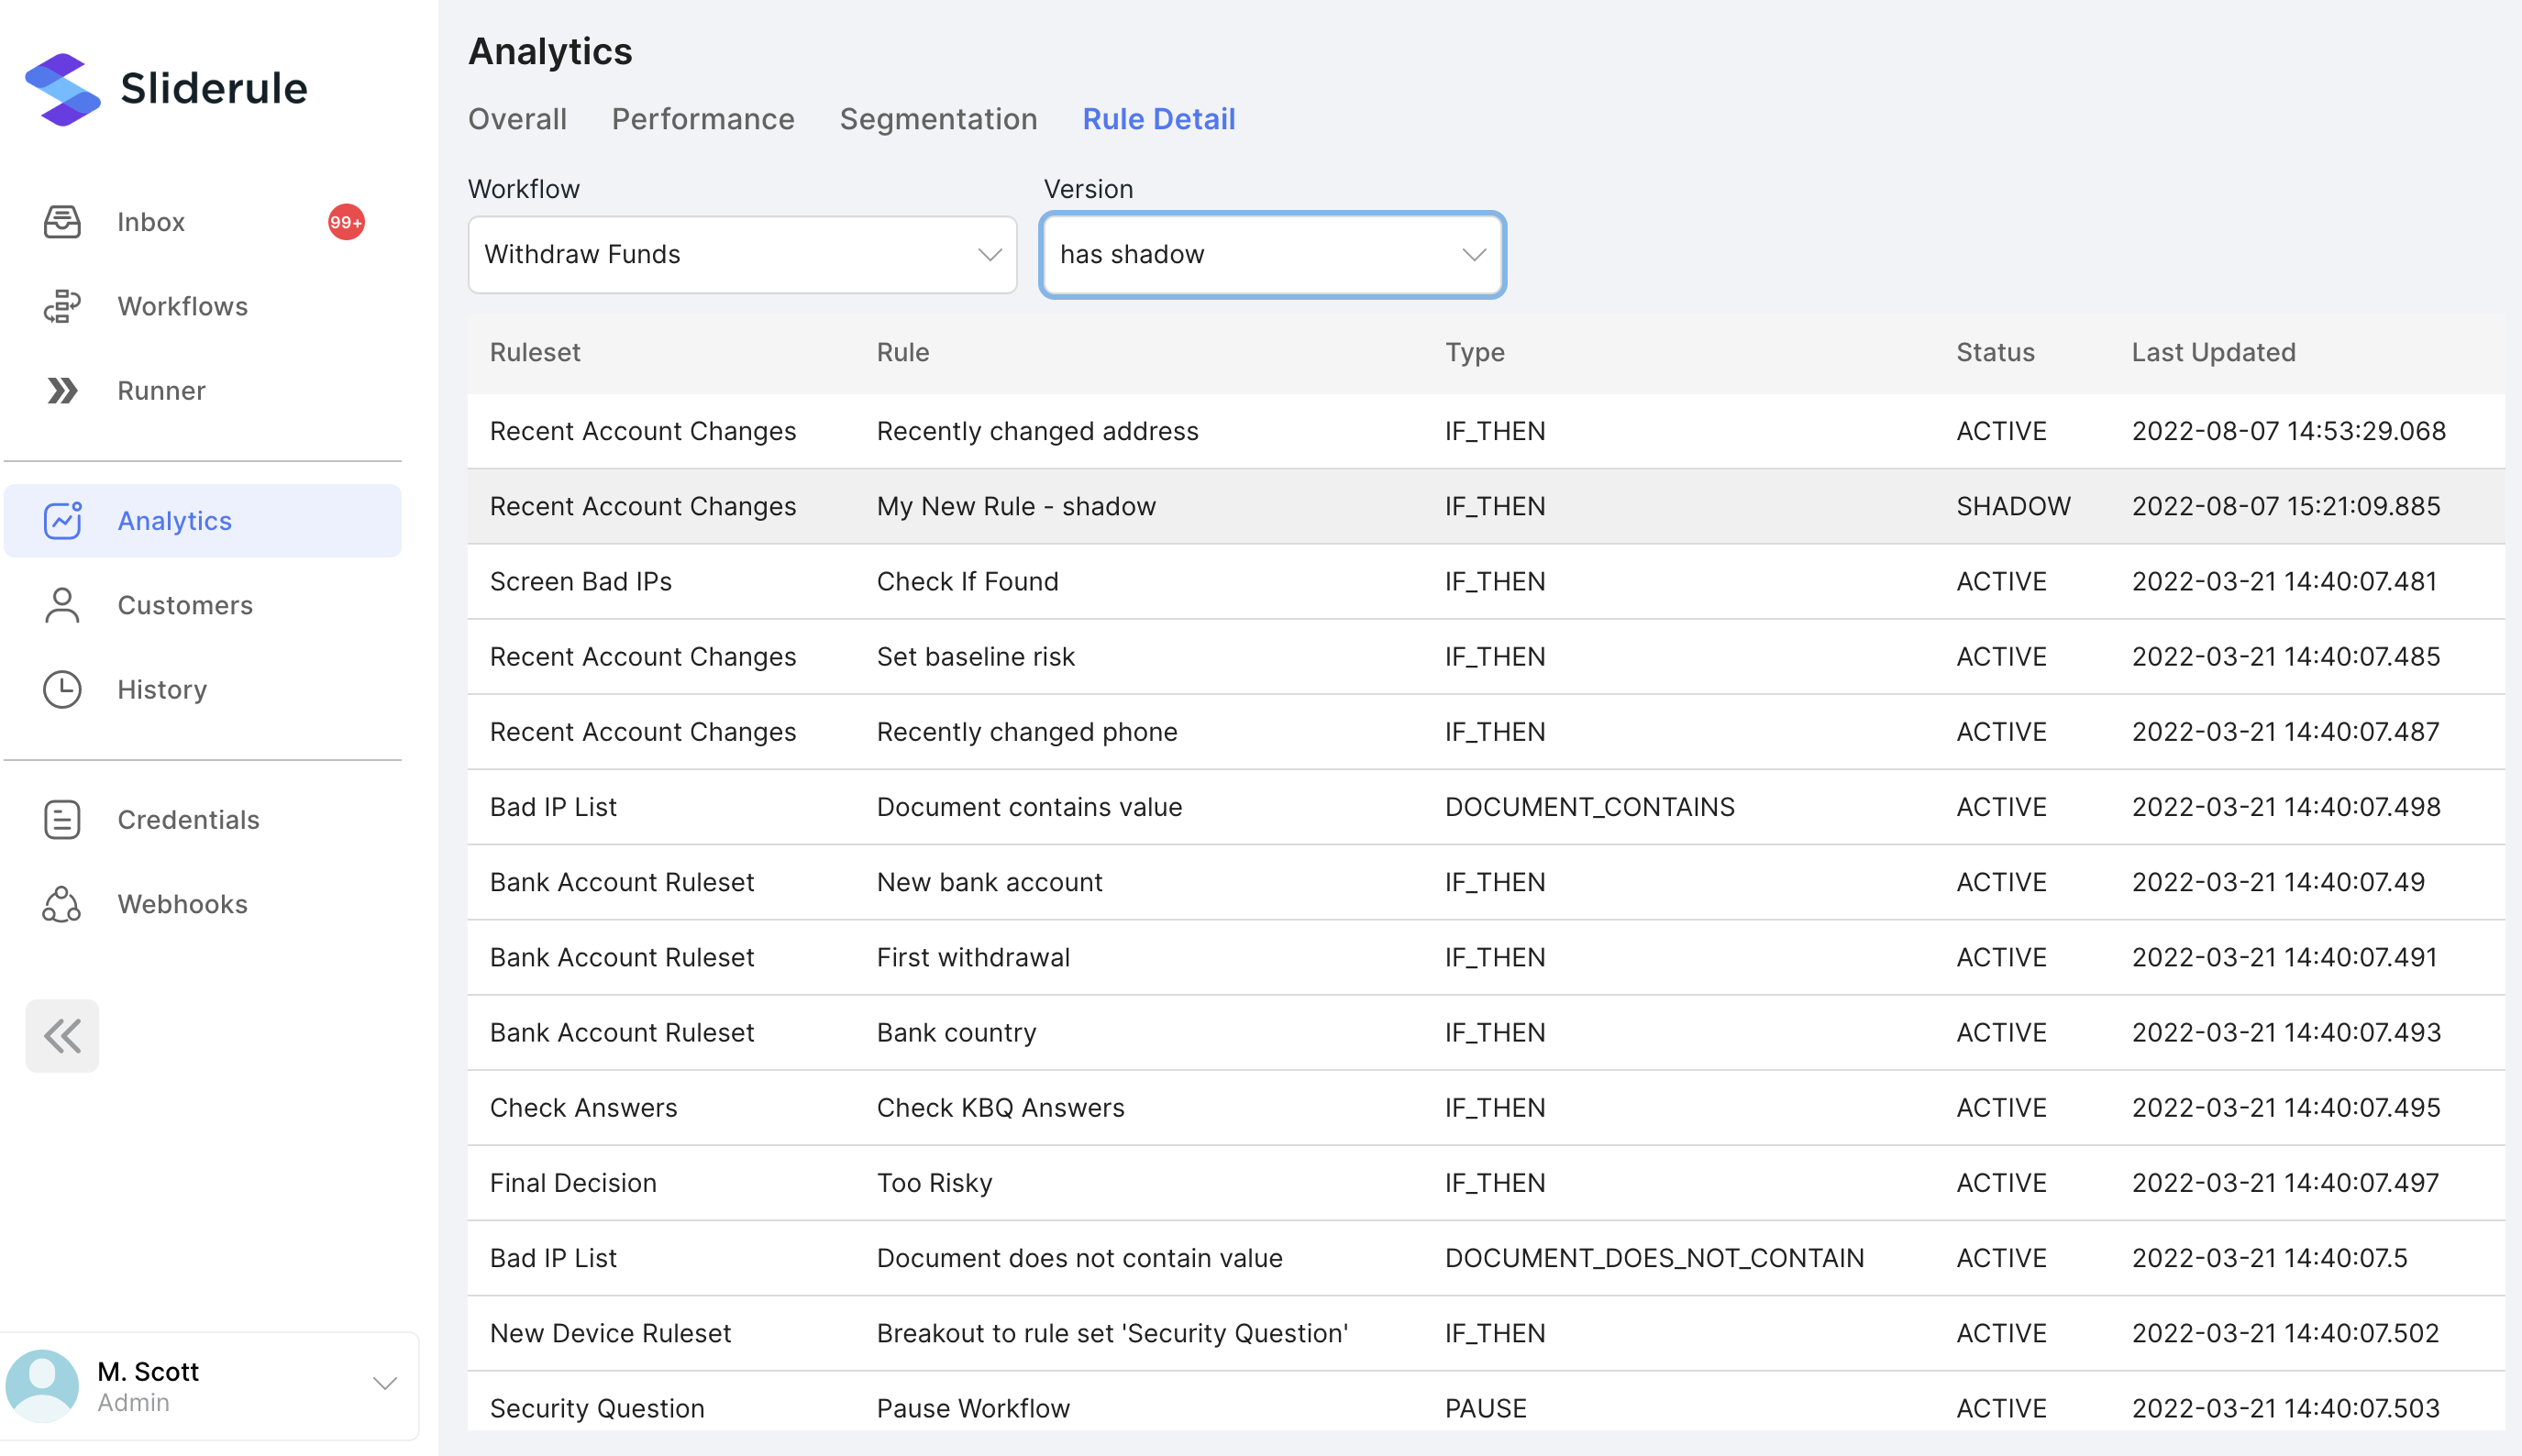Click the Last Updated column header
Image resolution: width=2522 pixels, height=1456 pixels.
2213,353
